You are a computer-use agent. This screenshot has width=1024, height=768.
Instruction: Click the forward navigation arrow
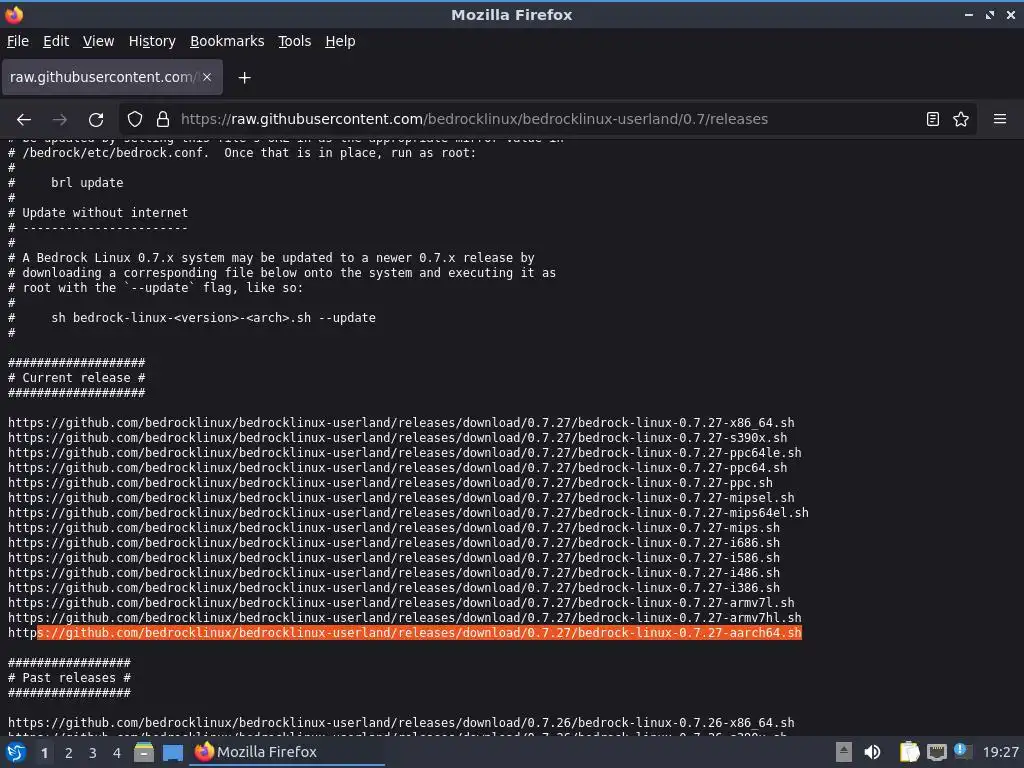pos(60,120)
